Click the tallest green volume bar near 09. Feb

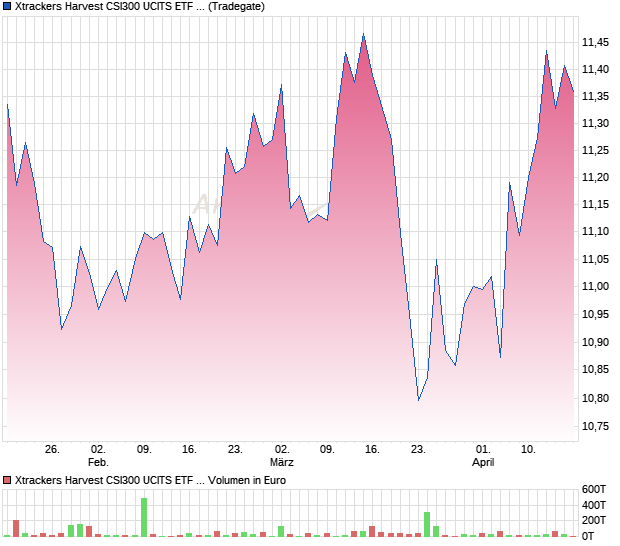click(x=144, y=517)
